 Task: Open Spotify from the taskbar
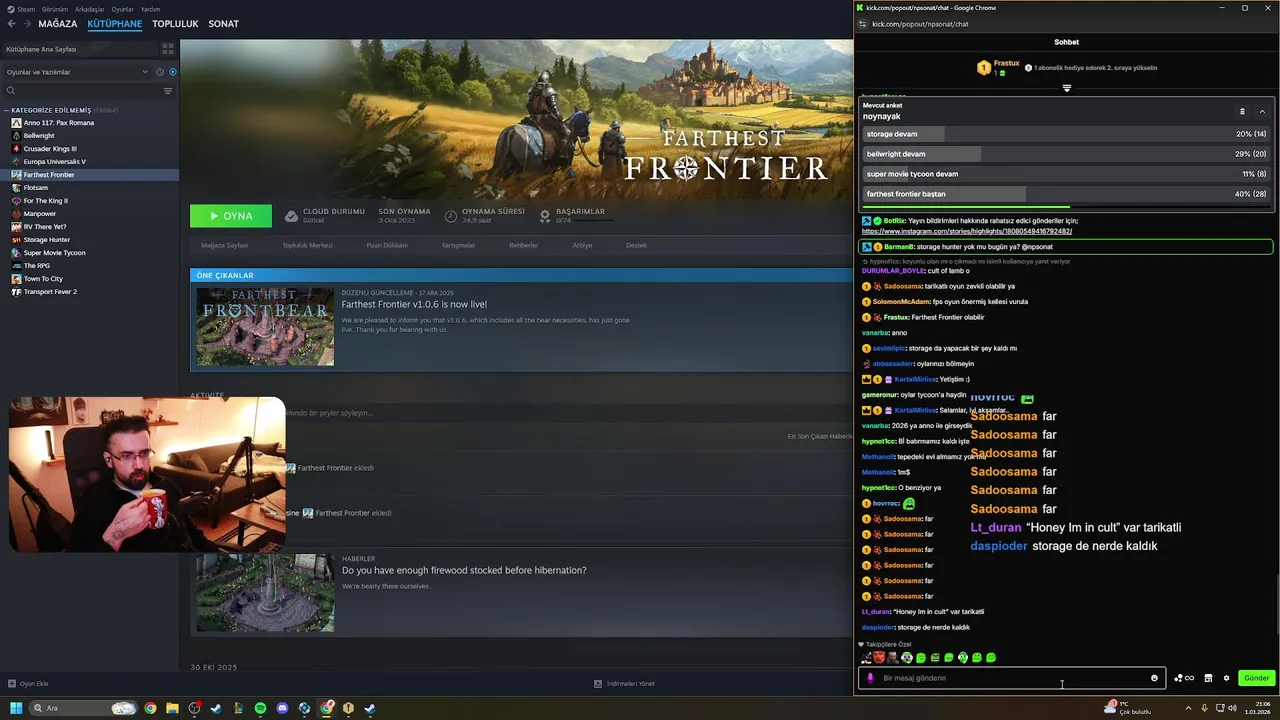pos(260,708)
